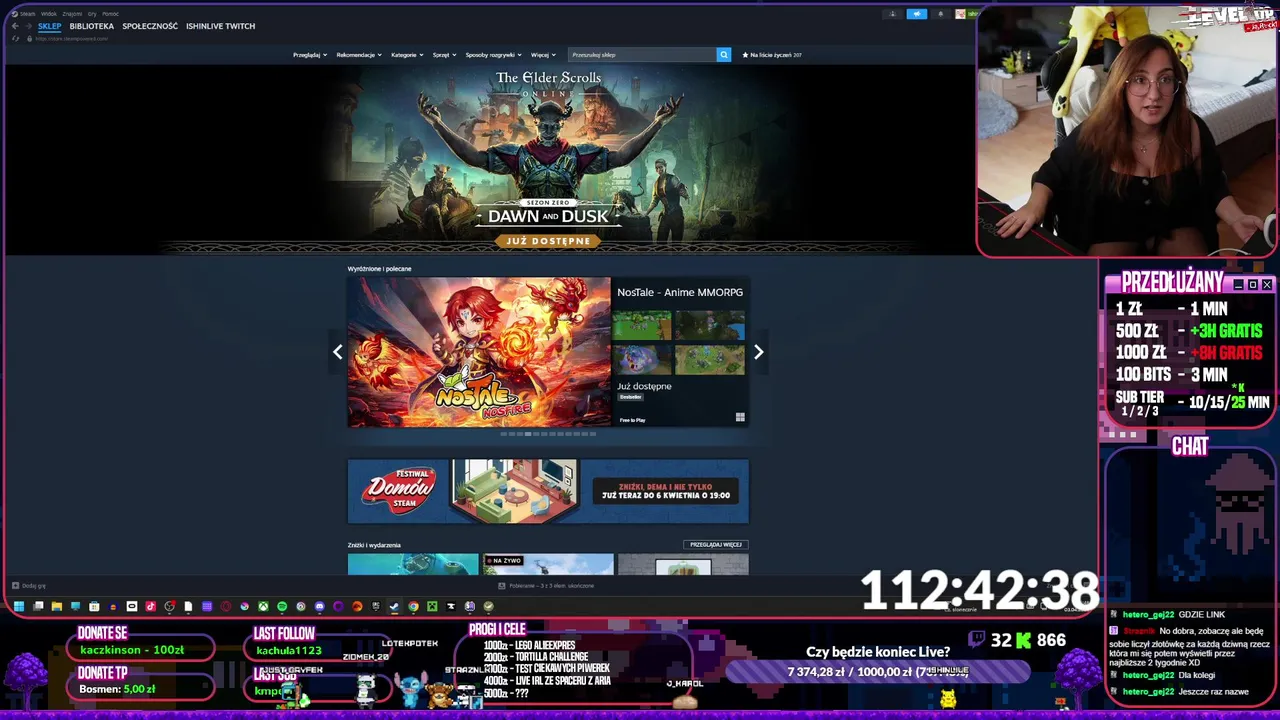Open Opera GX from taskbar
Viewport: 1280px width, 720px height.
(x=225, y=606)
